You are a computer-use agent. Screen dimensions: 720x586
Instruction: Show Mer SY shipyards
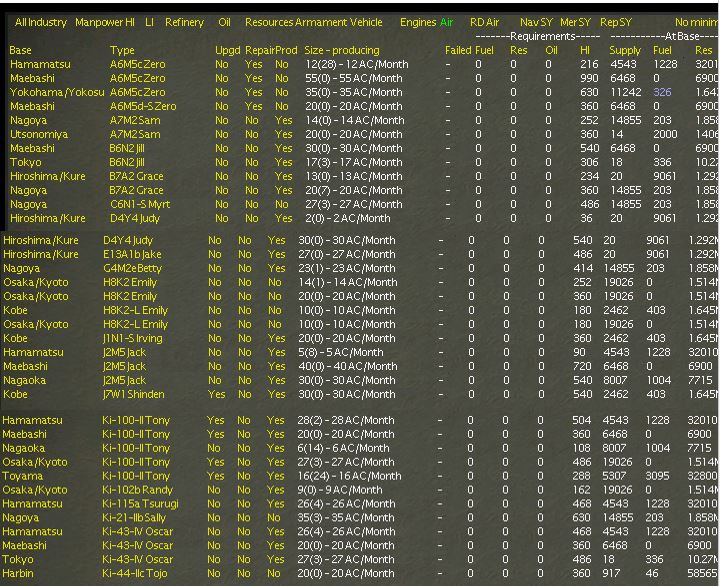point(575,22)
